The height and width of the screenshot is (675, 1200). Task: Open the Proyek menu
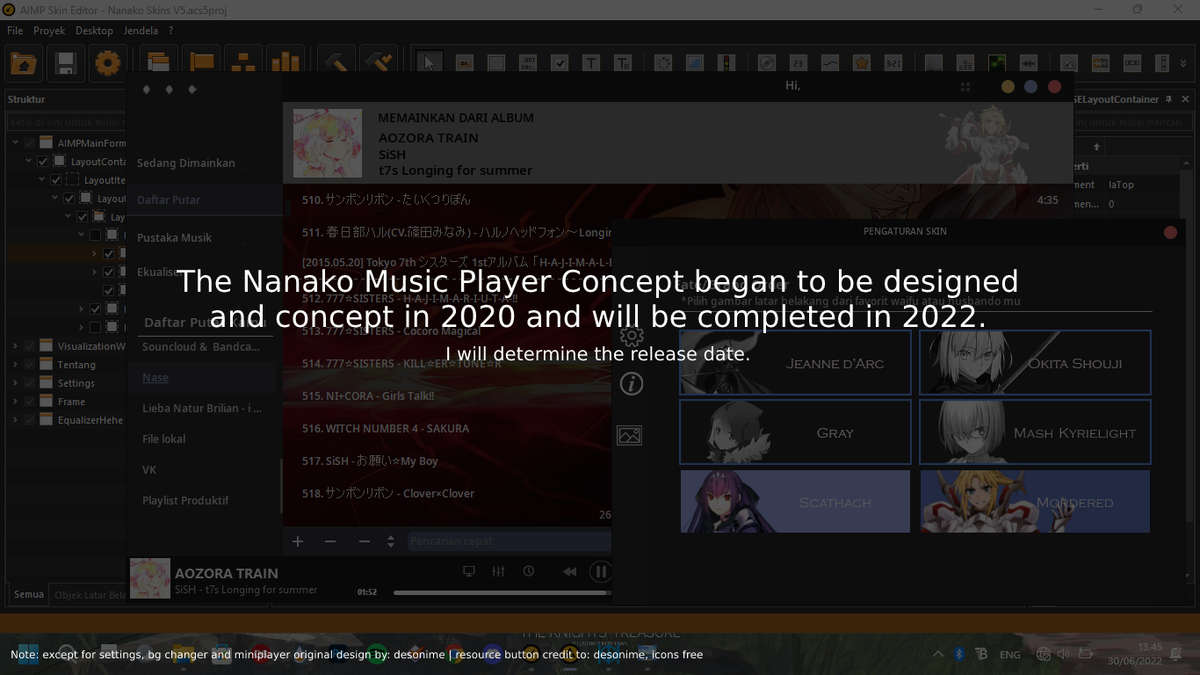coord(49,31)
